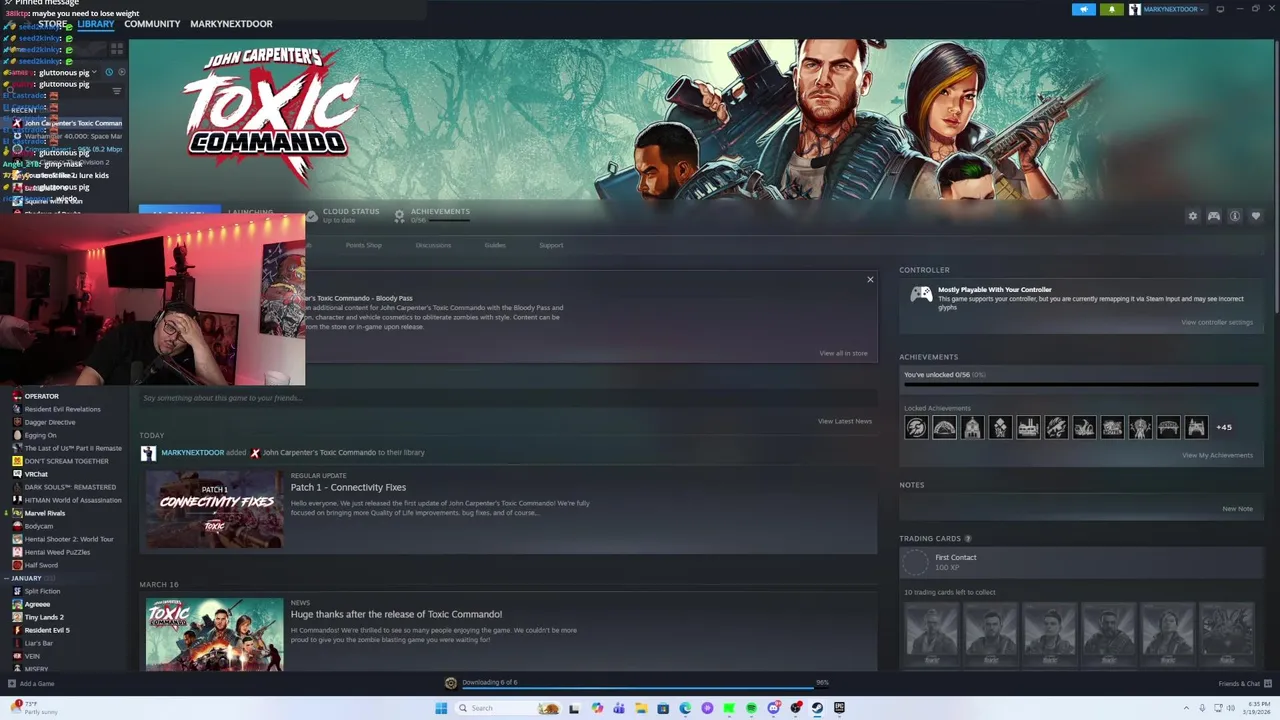Select Resident Evil Revelations in library
The image size is (1280, 720).
(62, 409)
